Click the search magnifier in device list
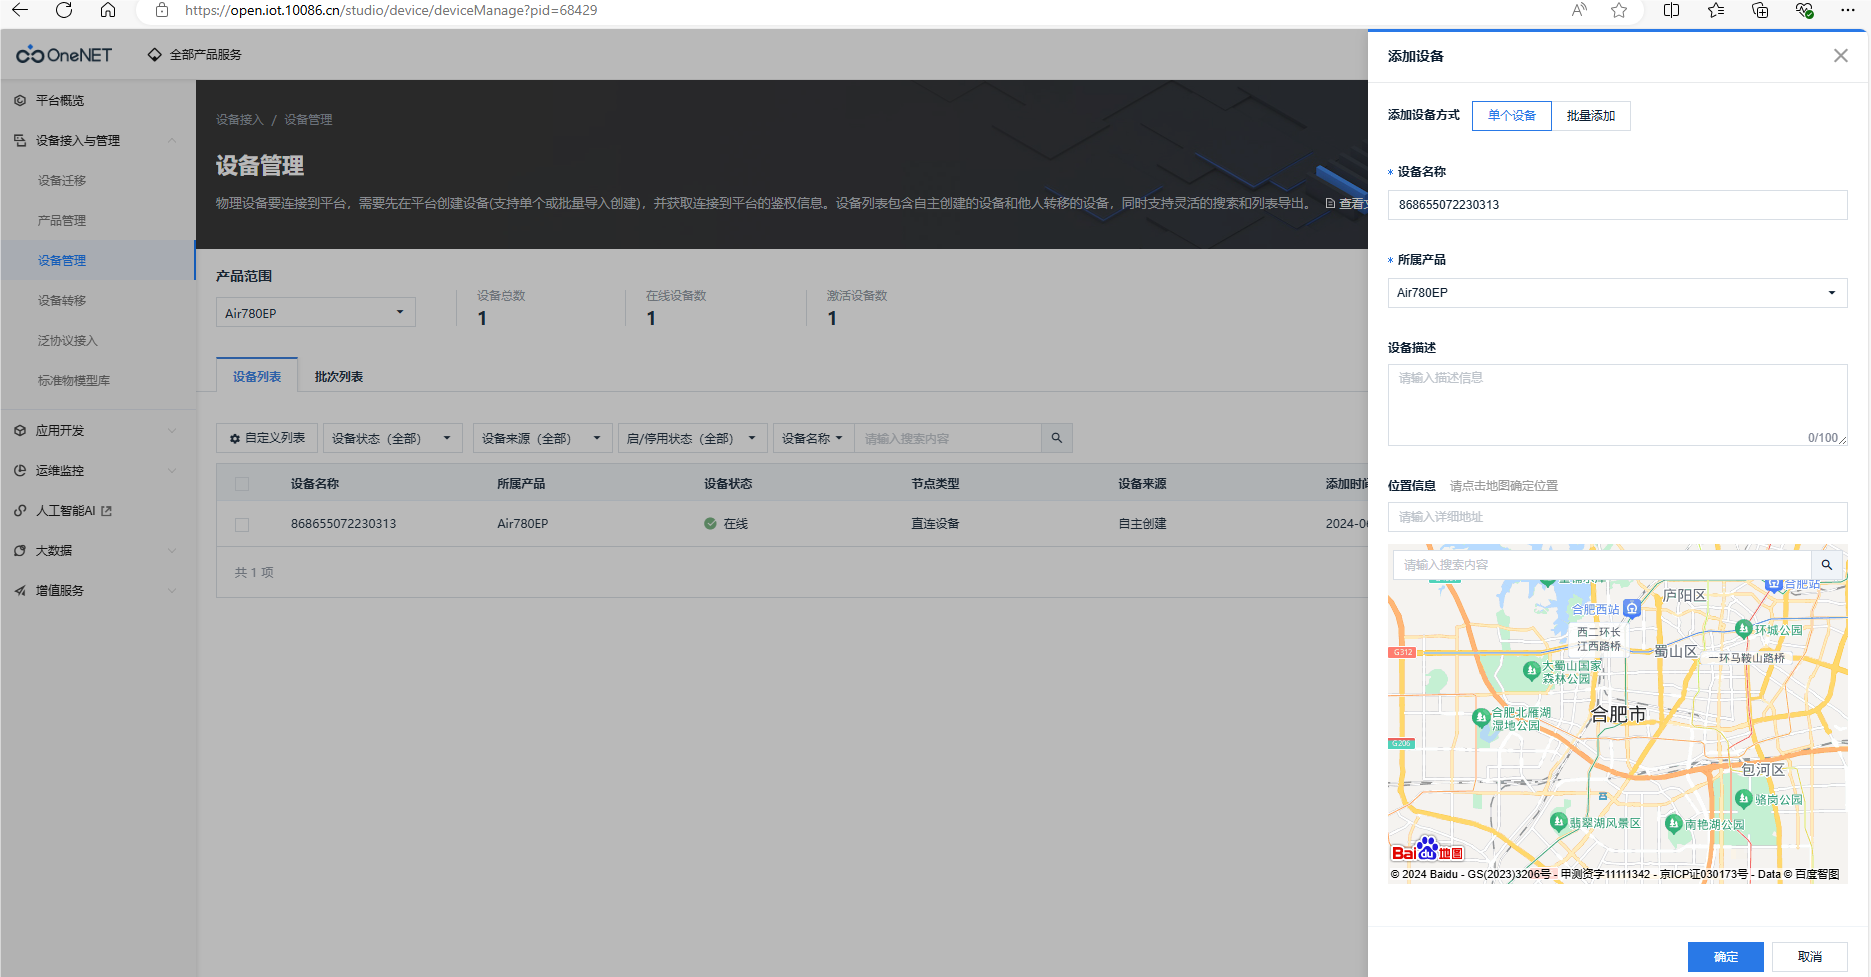Image resolution: width=1871 pixels, height=977 pixels. pyautogui.click(x=1056, y=438)
